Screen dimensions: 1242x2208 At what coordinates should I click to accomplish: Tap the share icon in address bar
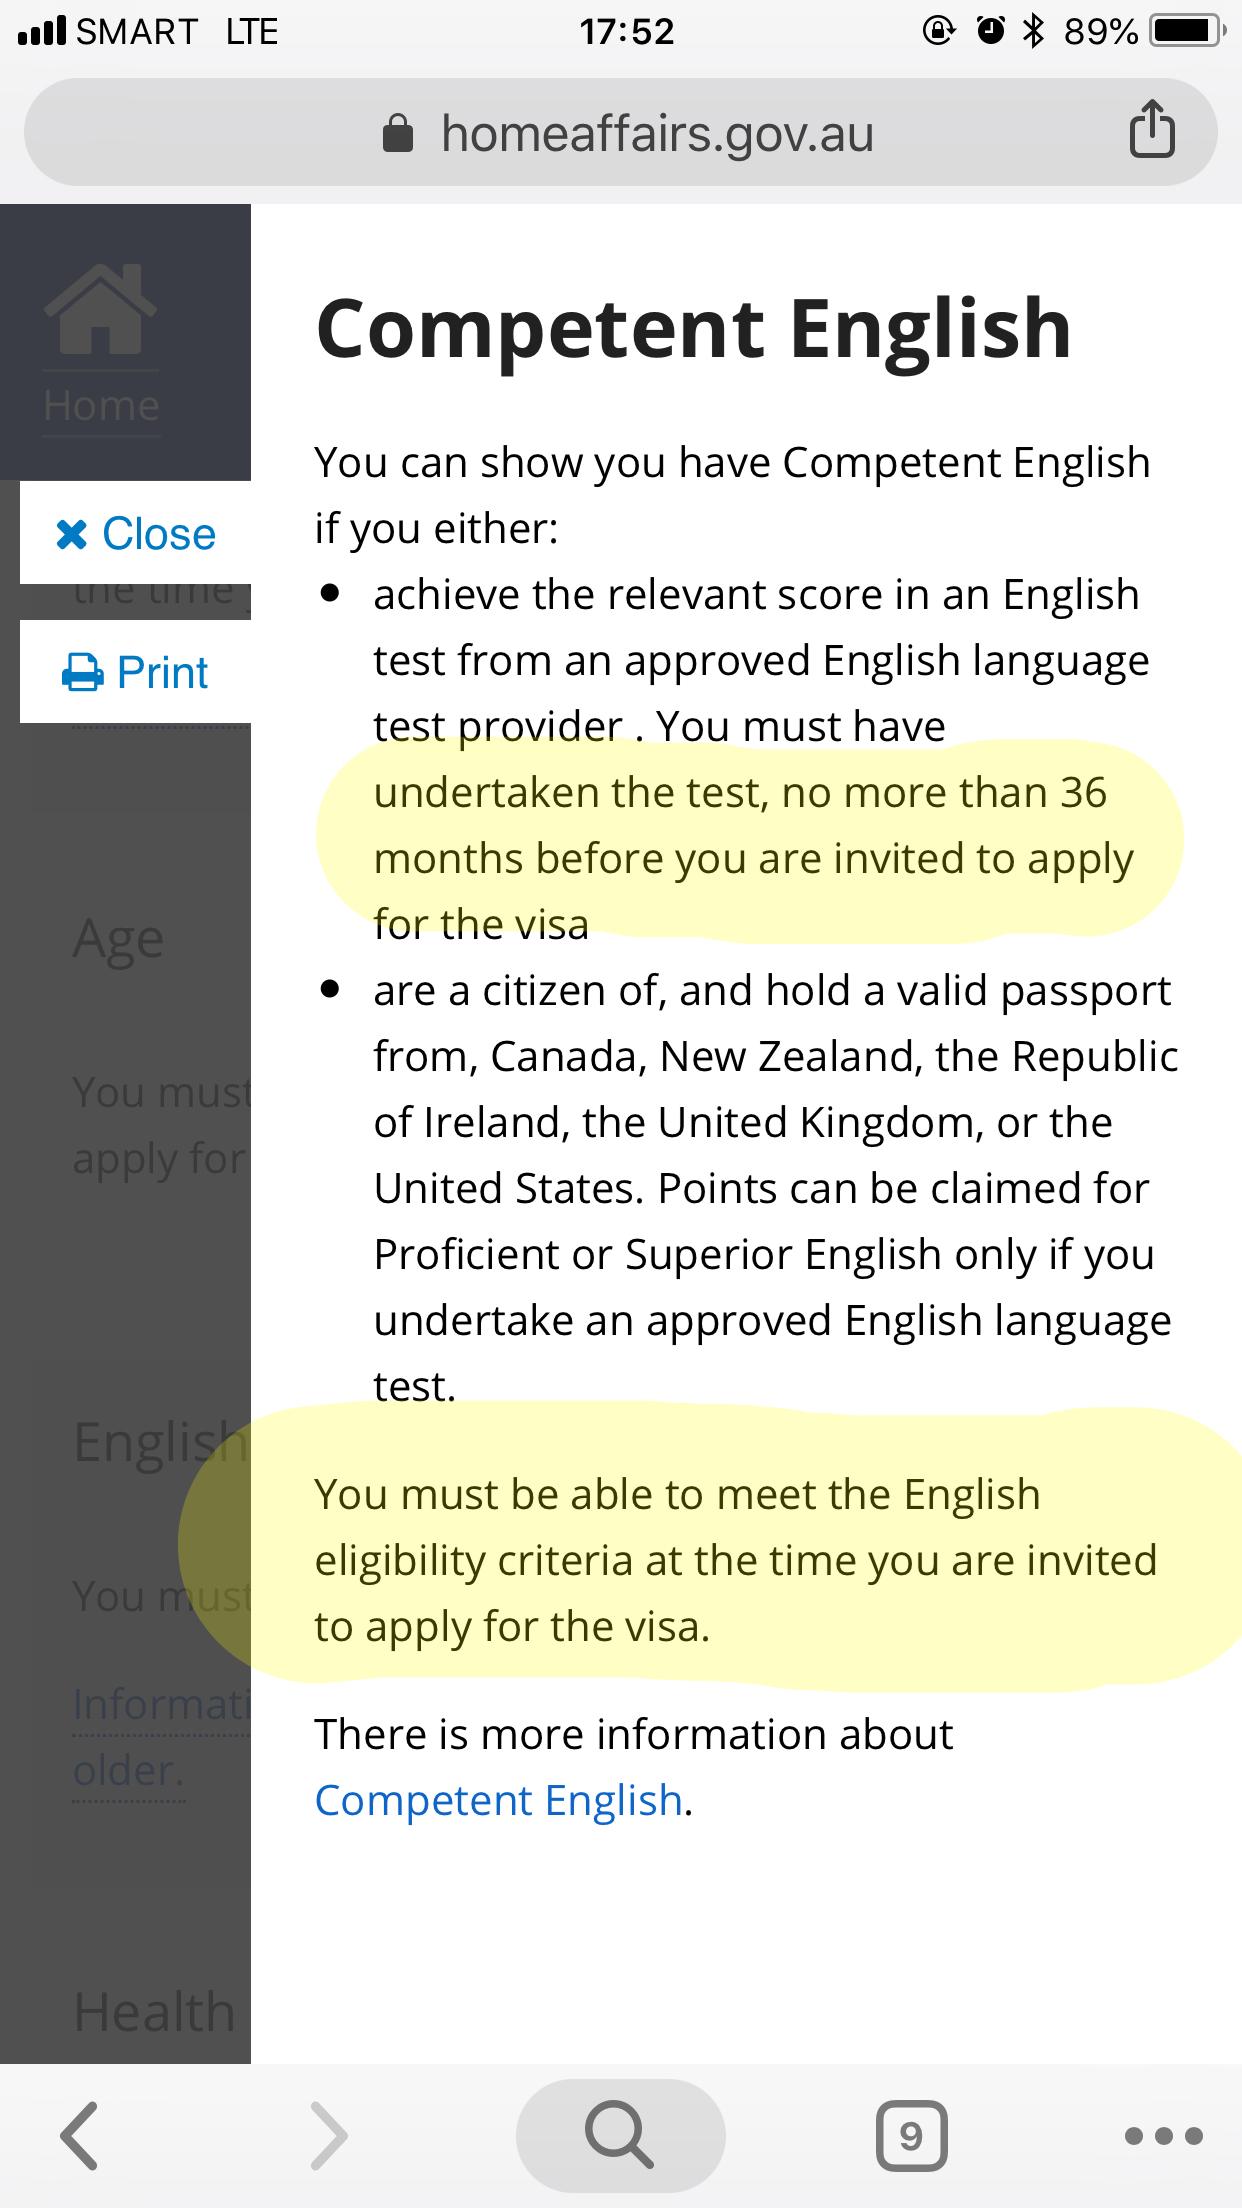click(1151, 131)
